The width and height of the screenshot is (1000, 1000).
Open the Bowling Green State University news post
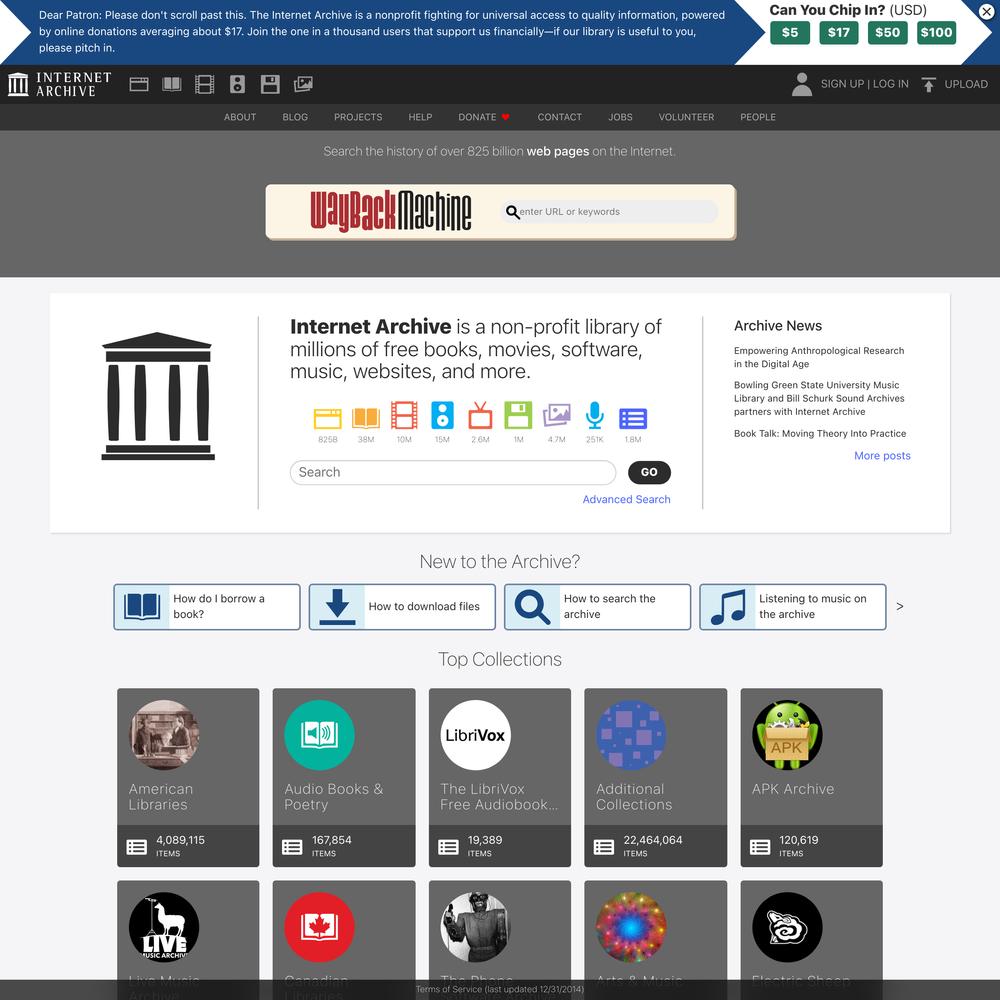[819, 399]
